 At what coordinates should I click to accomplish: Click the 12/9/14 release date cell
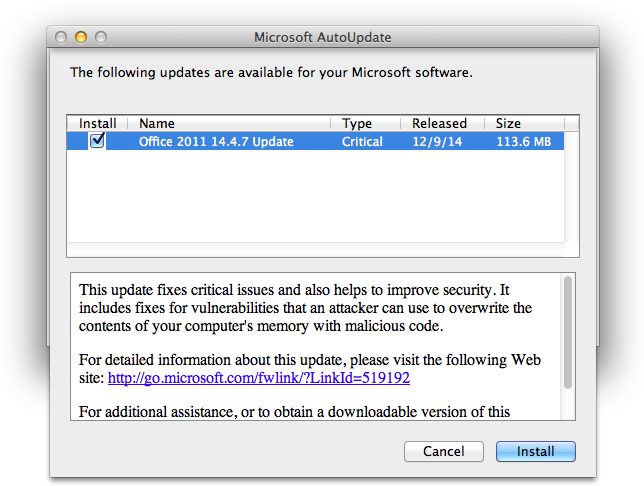[435, 142]
